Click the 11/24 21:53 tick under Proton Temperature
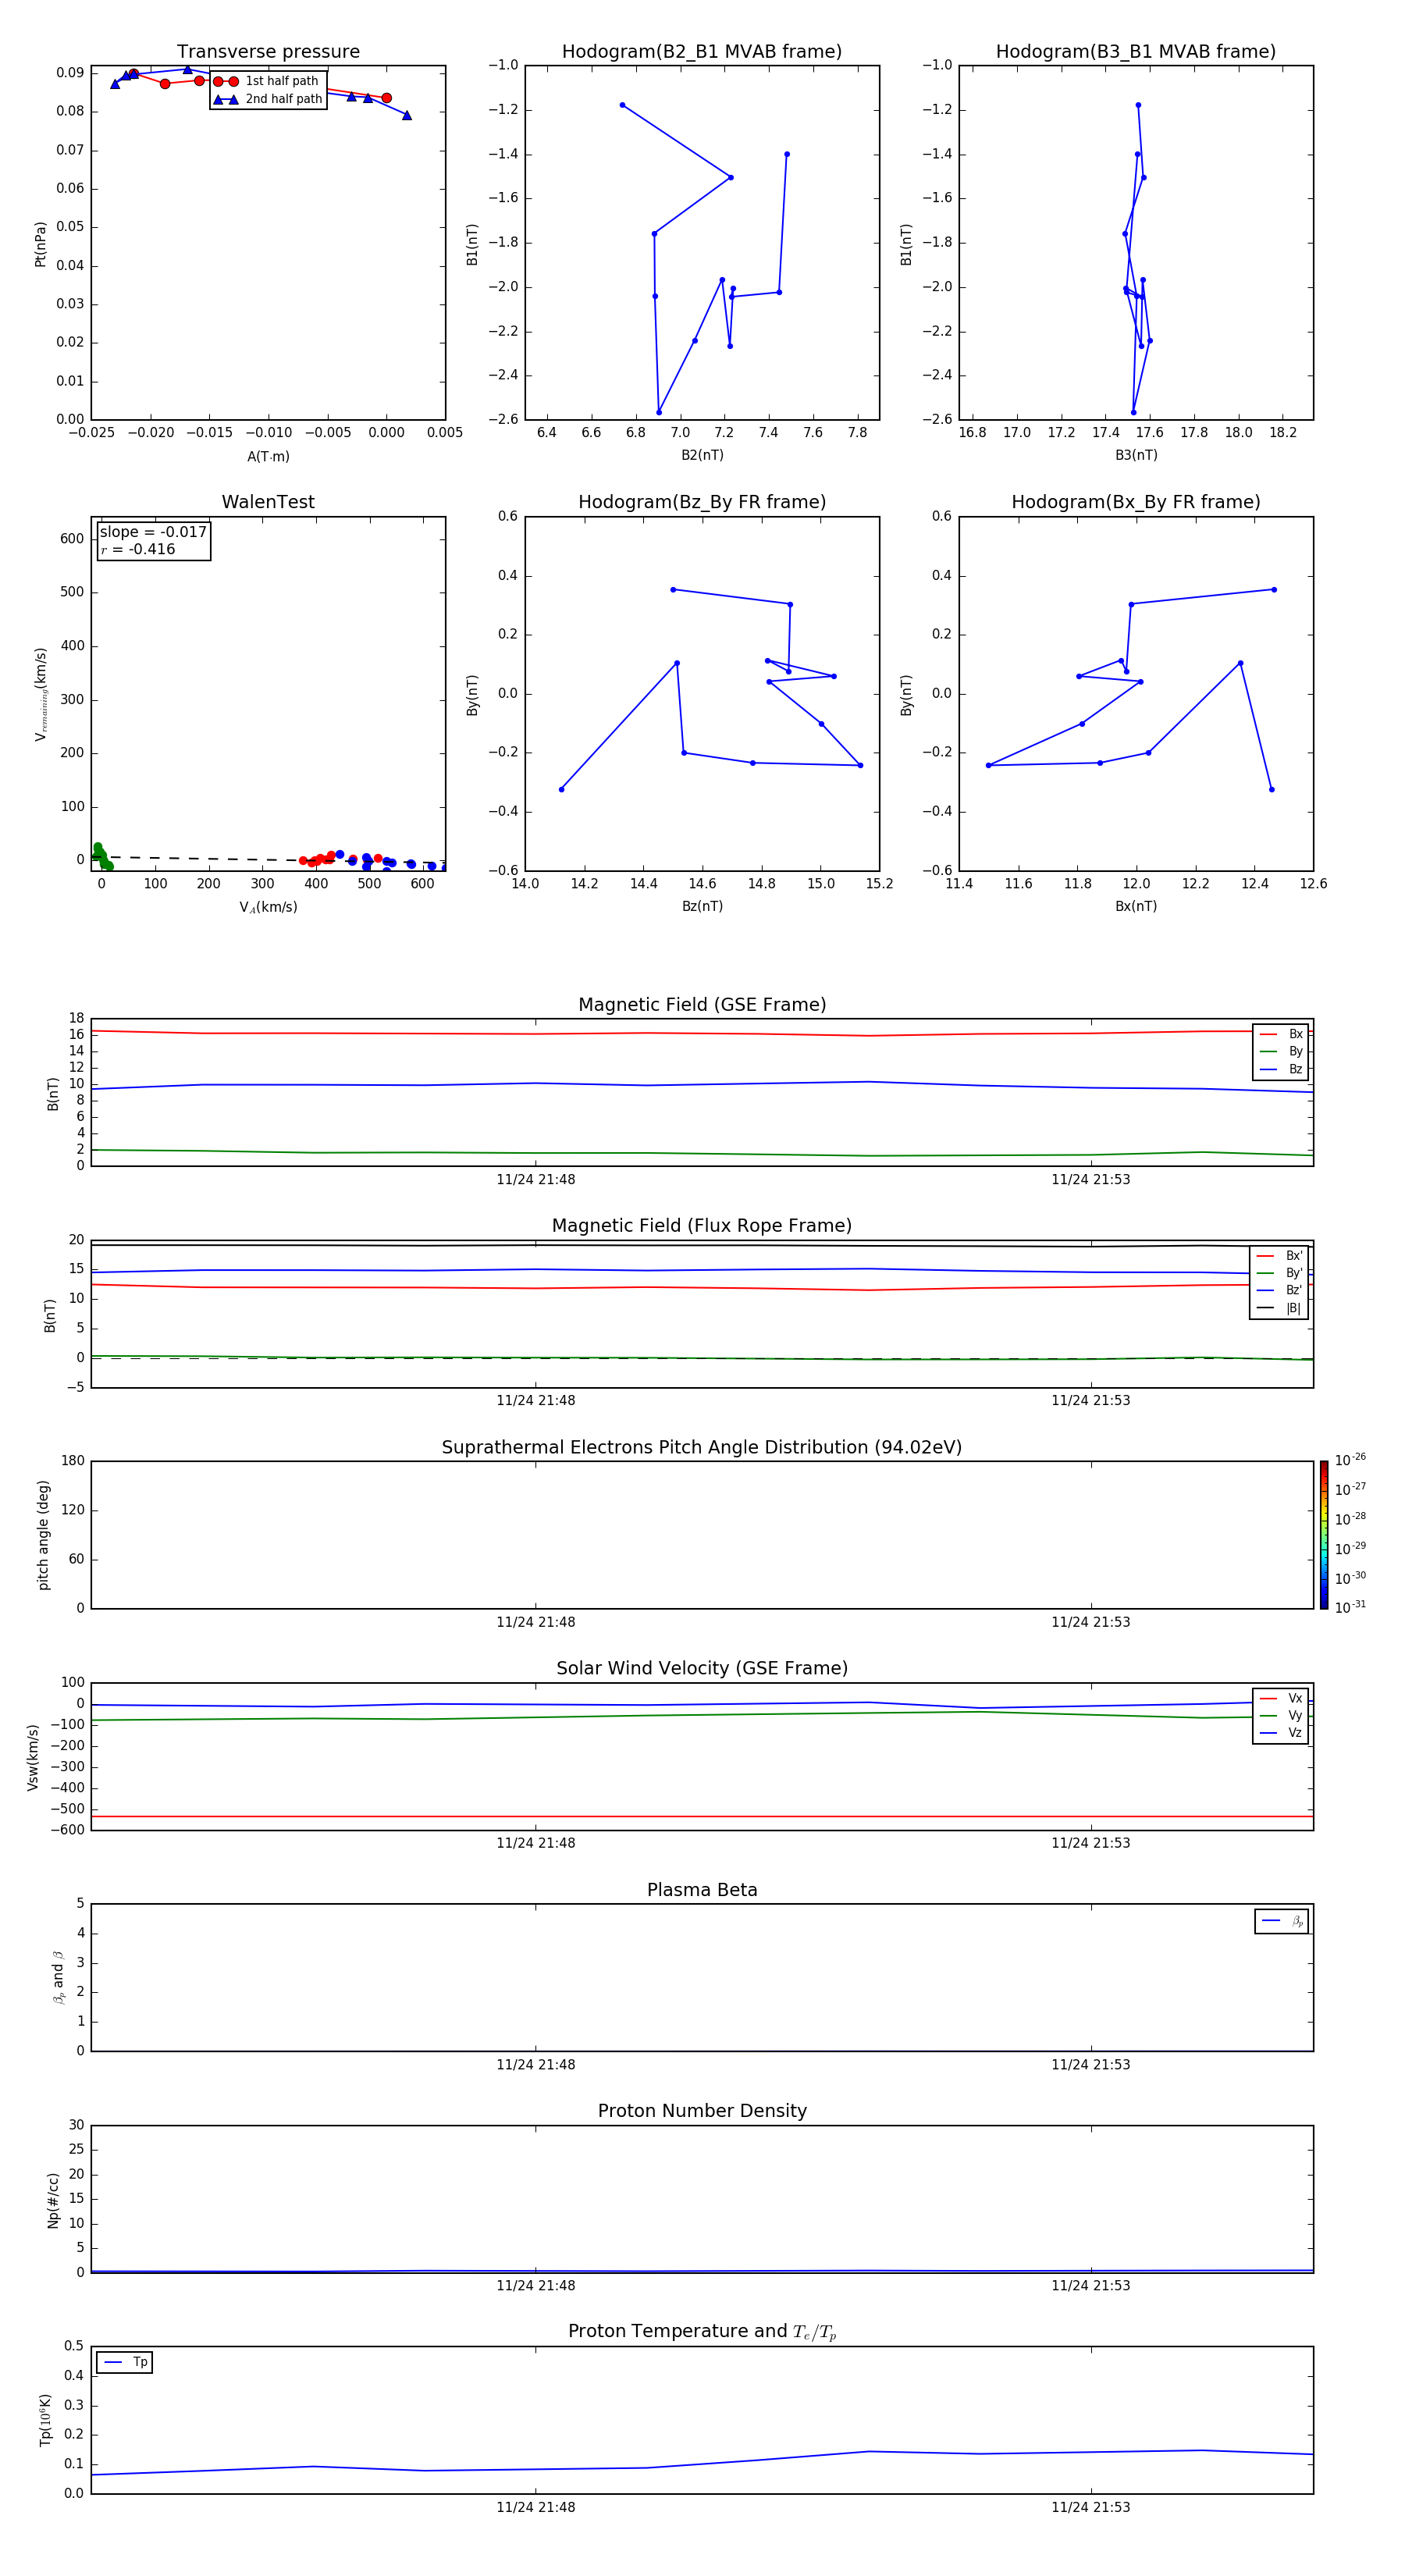This screenshot has height=2576, width=1405. point(1090,2507)
